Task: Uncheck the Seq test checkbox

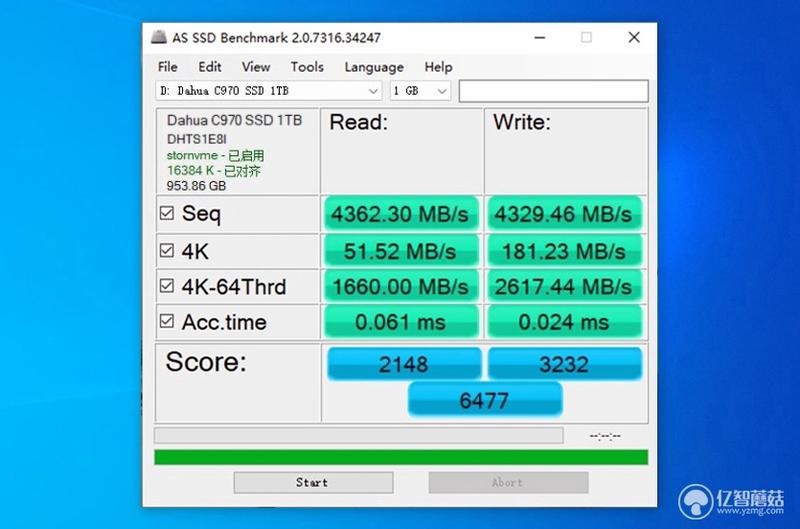Action: [x=167, y=213]
